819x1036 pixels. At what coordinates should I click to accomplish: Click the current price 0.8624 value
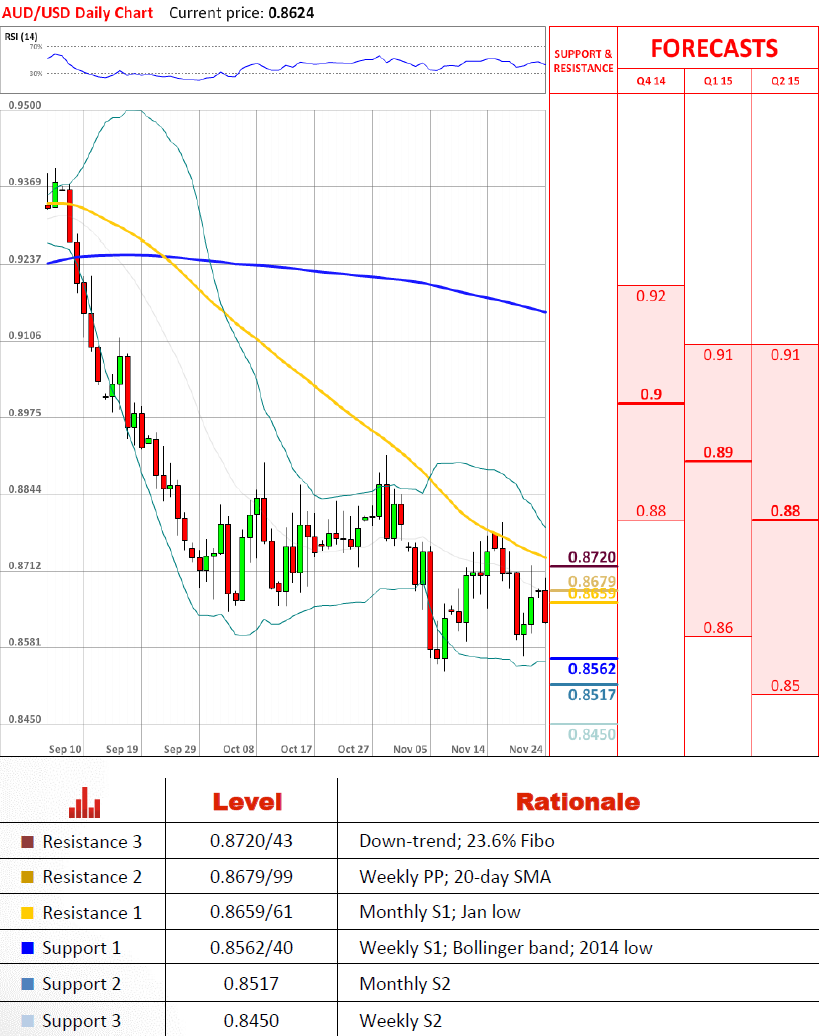[291, 13]
